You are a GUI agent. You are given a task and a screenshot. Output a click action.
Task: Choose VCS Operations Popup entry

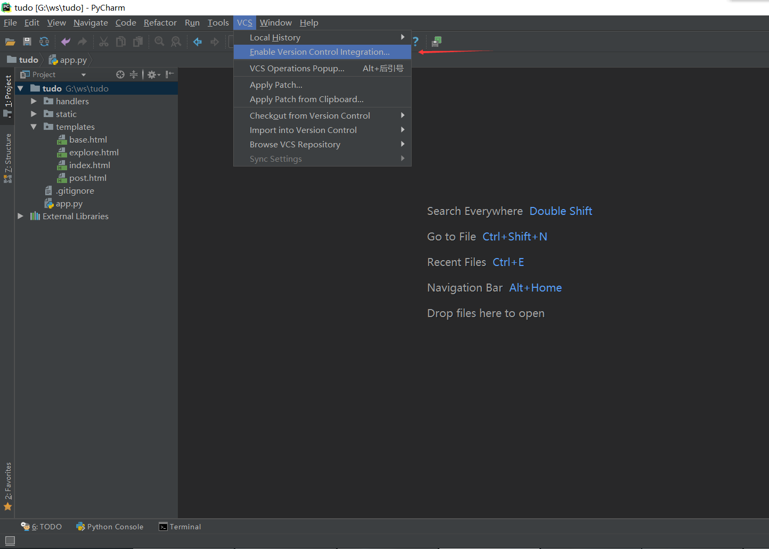pyautogui.click(x=322, y=68)
